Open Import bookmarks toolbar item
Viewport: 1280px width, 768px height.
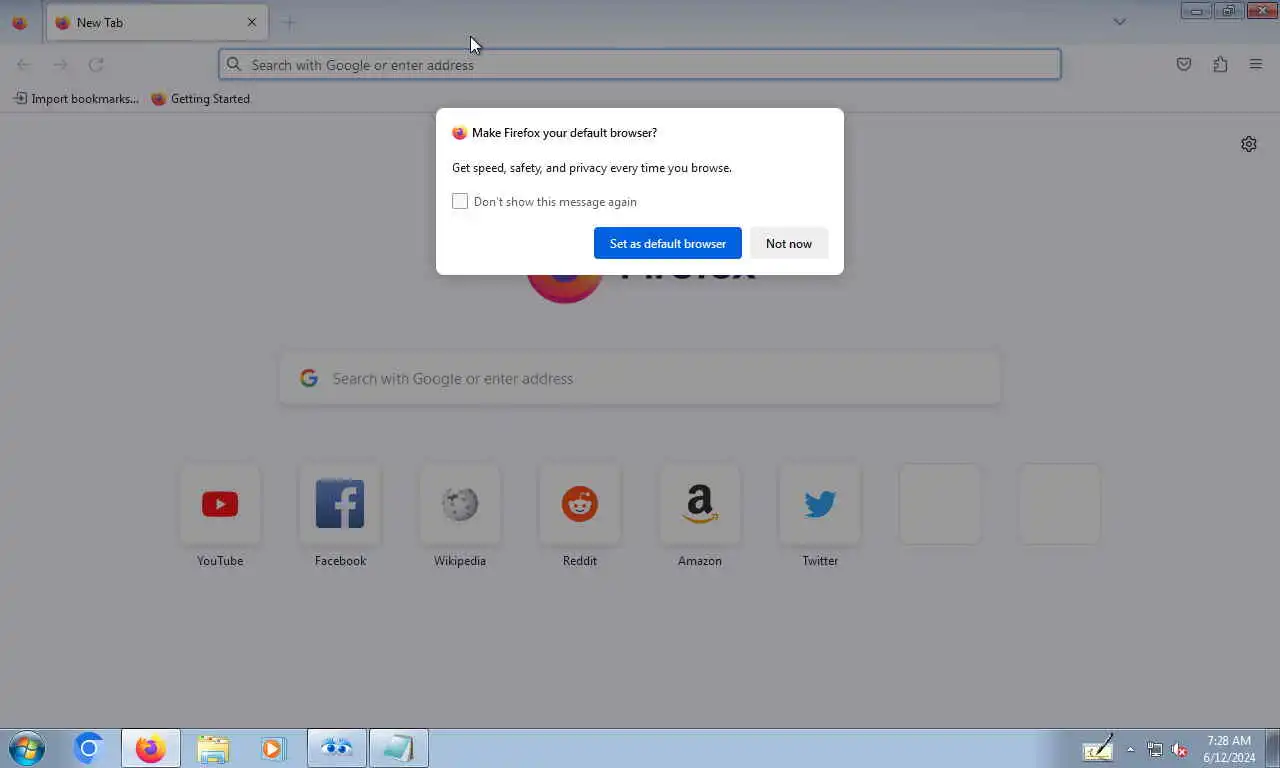76,98
